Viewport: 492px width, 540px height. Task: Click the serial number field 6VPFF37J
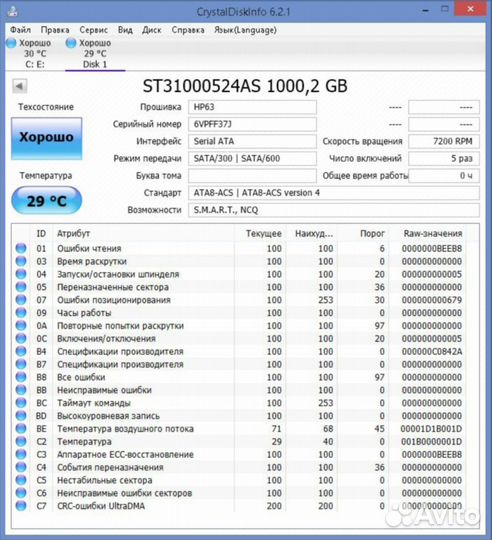coord(252,124)
